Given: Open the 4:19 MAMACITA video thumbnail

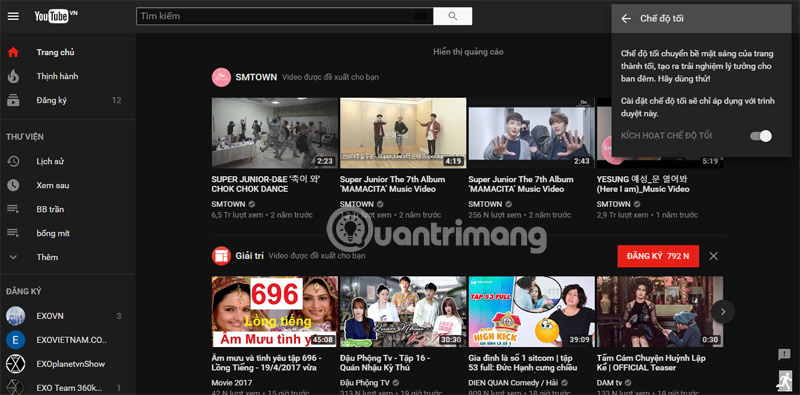Looking at the screenshot, I should click(403, 133).
